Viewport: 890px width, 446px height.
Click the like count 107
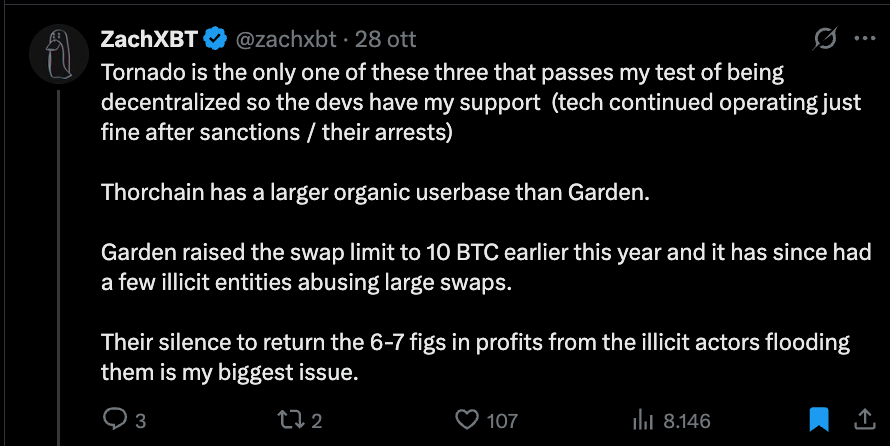(502, 421)
